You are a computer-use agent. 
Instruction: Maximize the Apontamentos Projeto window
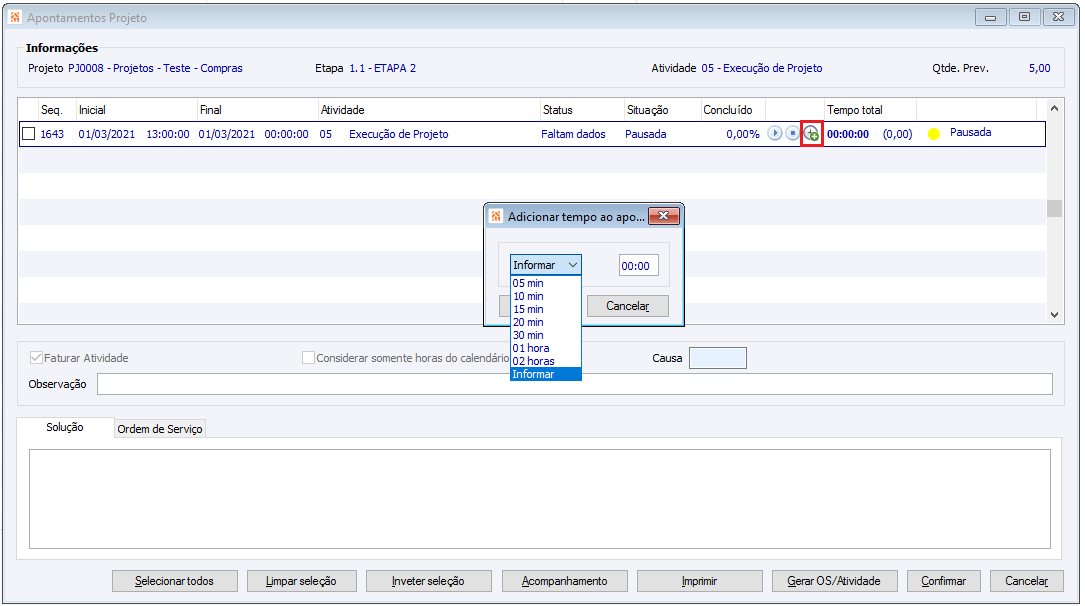[x=1024, y=17]
